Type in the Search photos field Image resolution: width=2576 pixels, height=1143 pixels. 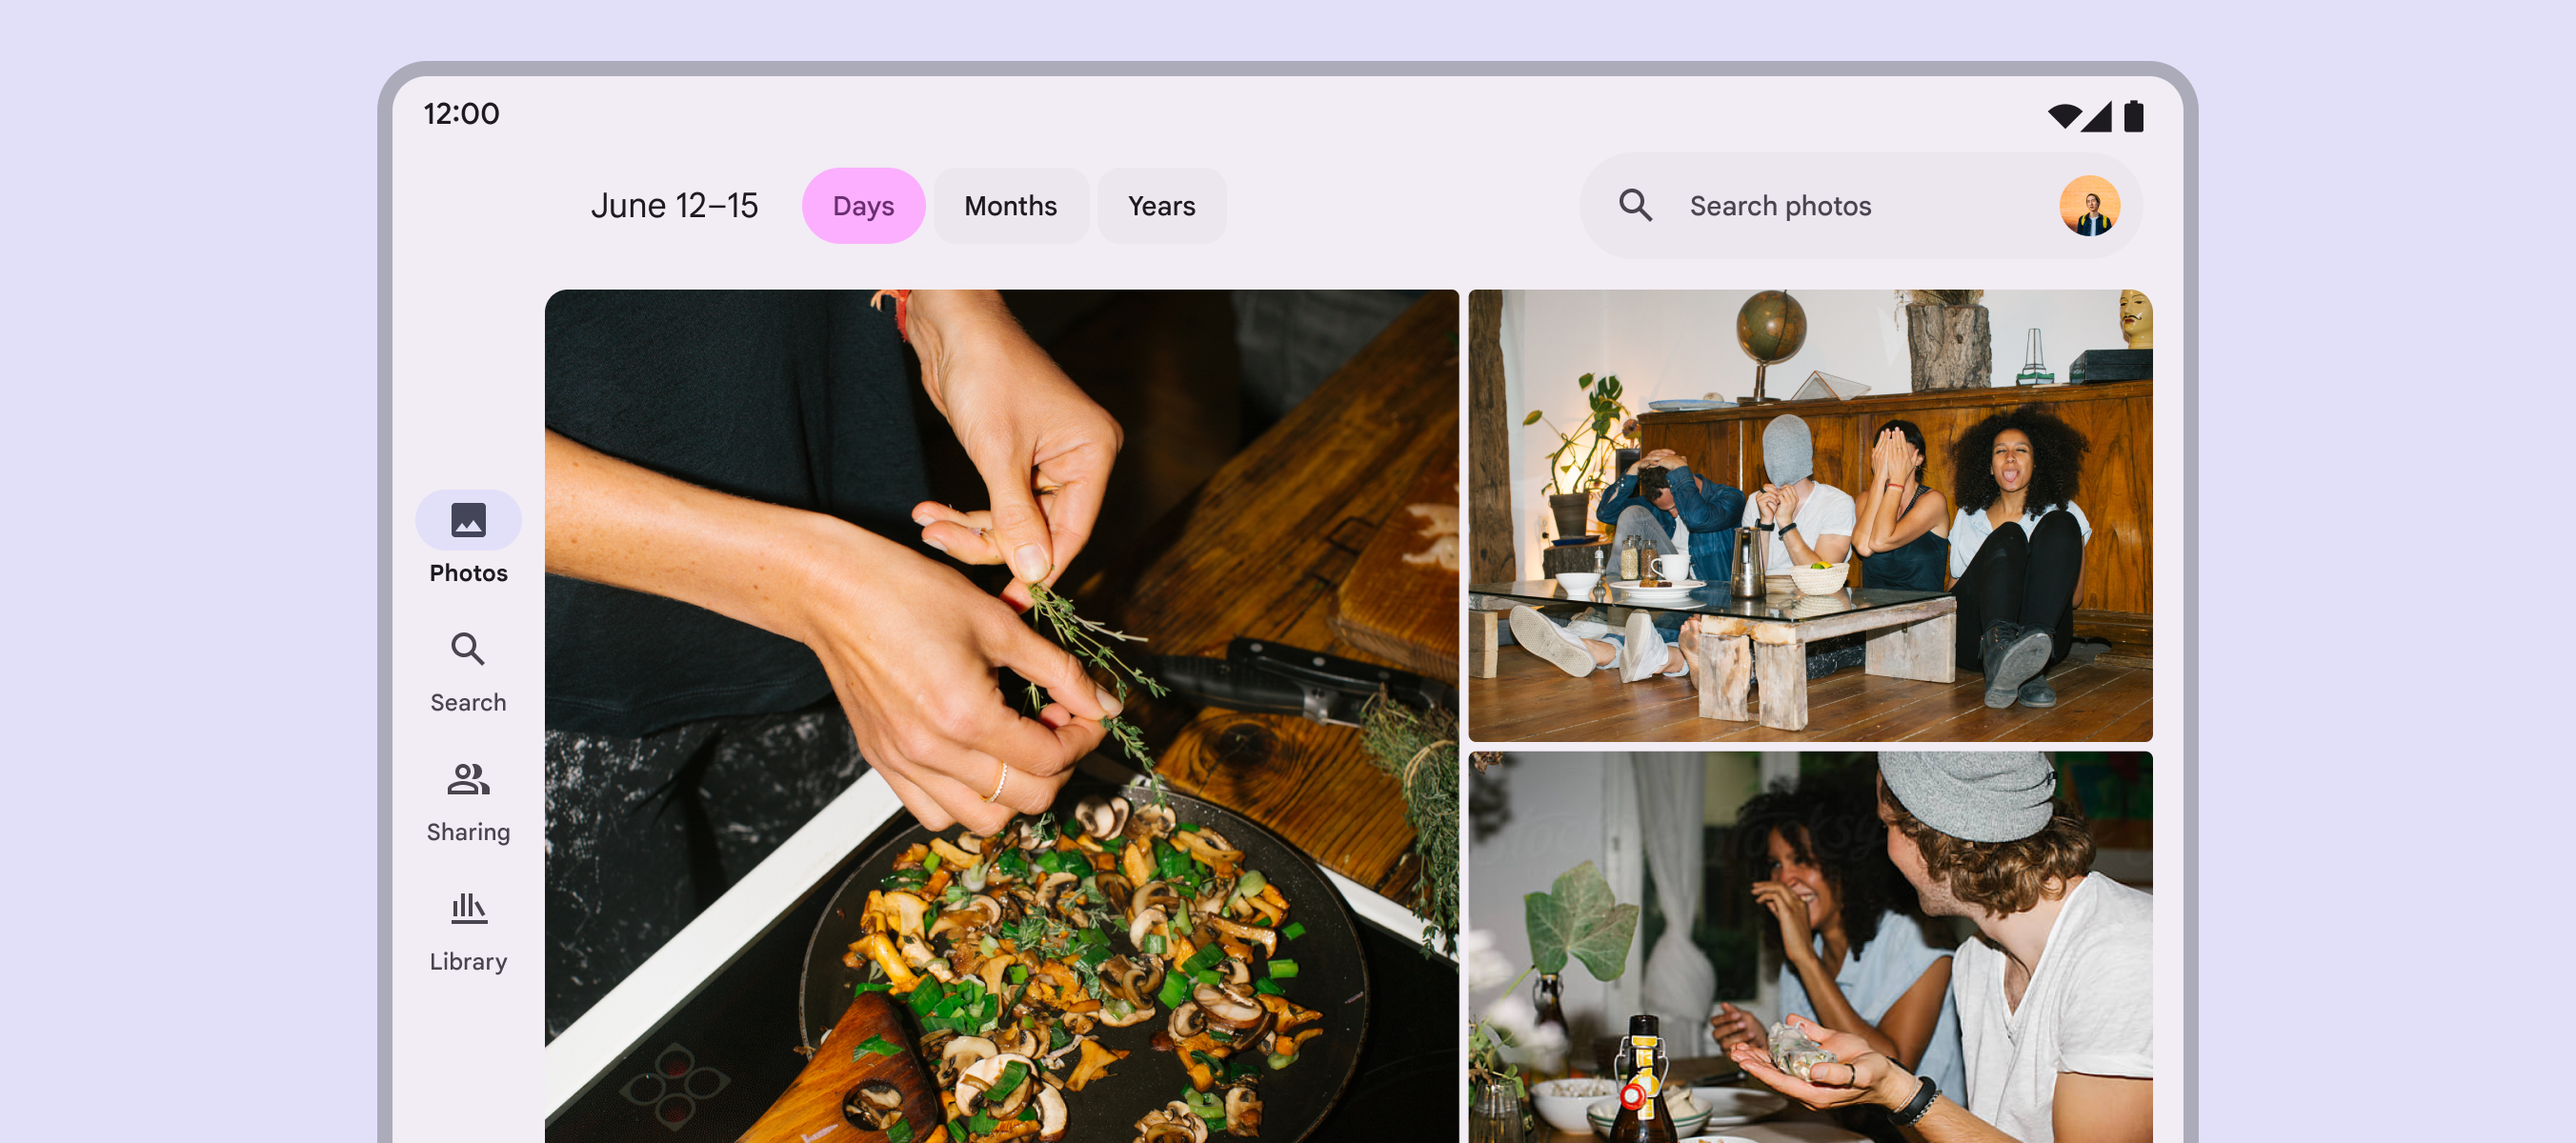(1820, 206)
